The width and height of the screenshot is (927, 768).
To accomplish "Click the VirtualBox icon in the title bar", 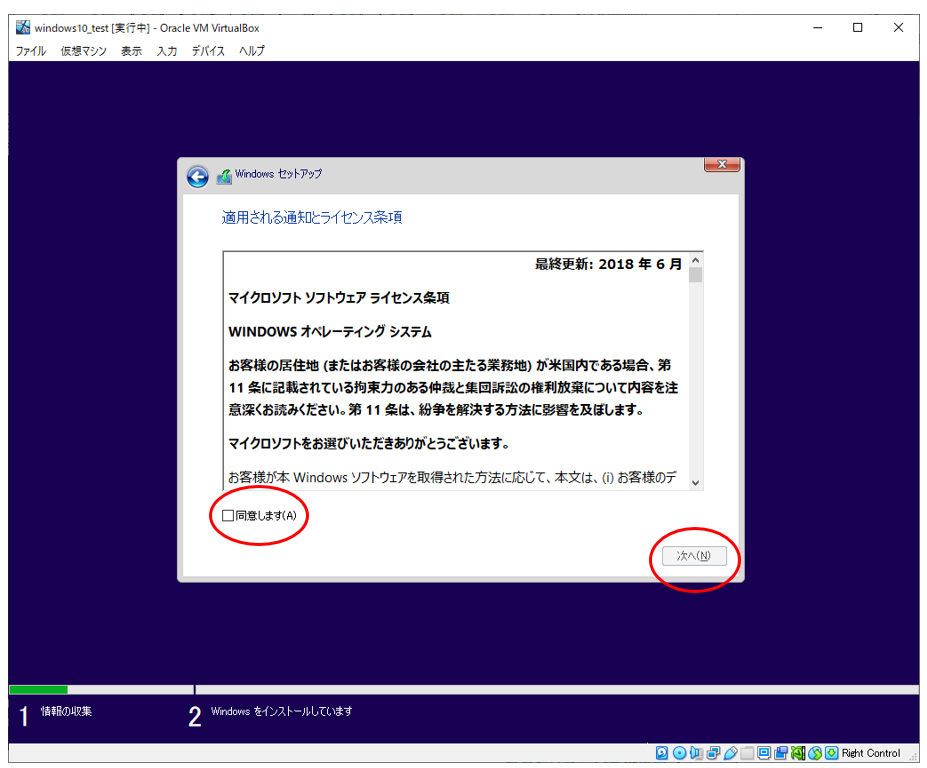I will [x=22, y=27].
